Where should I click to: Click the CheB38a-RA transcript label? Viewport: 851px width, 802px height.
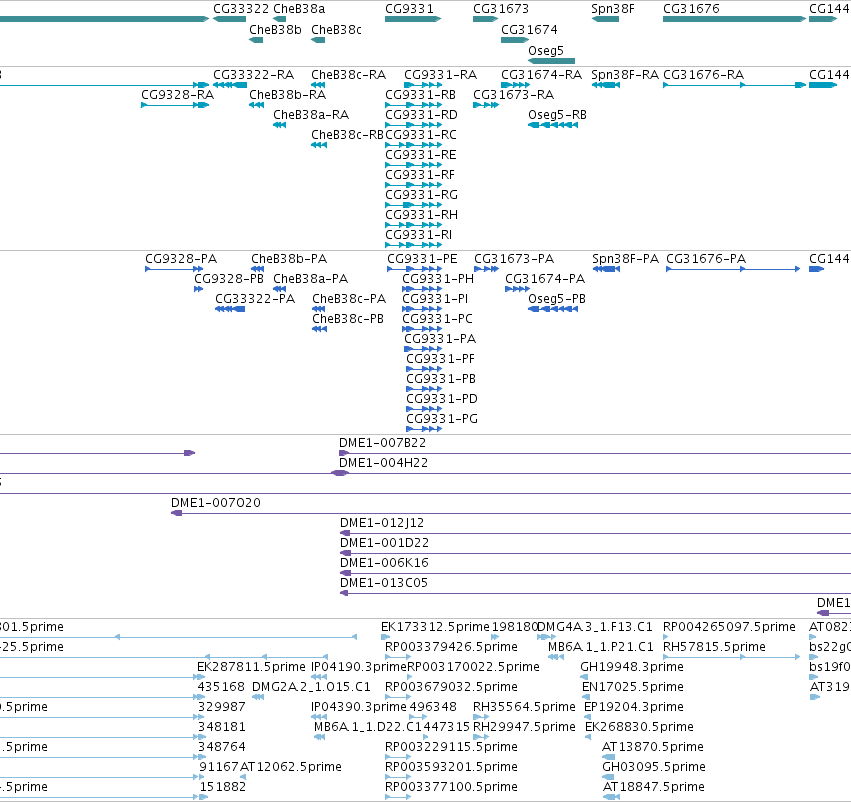pos(311,115)
